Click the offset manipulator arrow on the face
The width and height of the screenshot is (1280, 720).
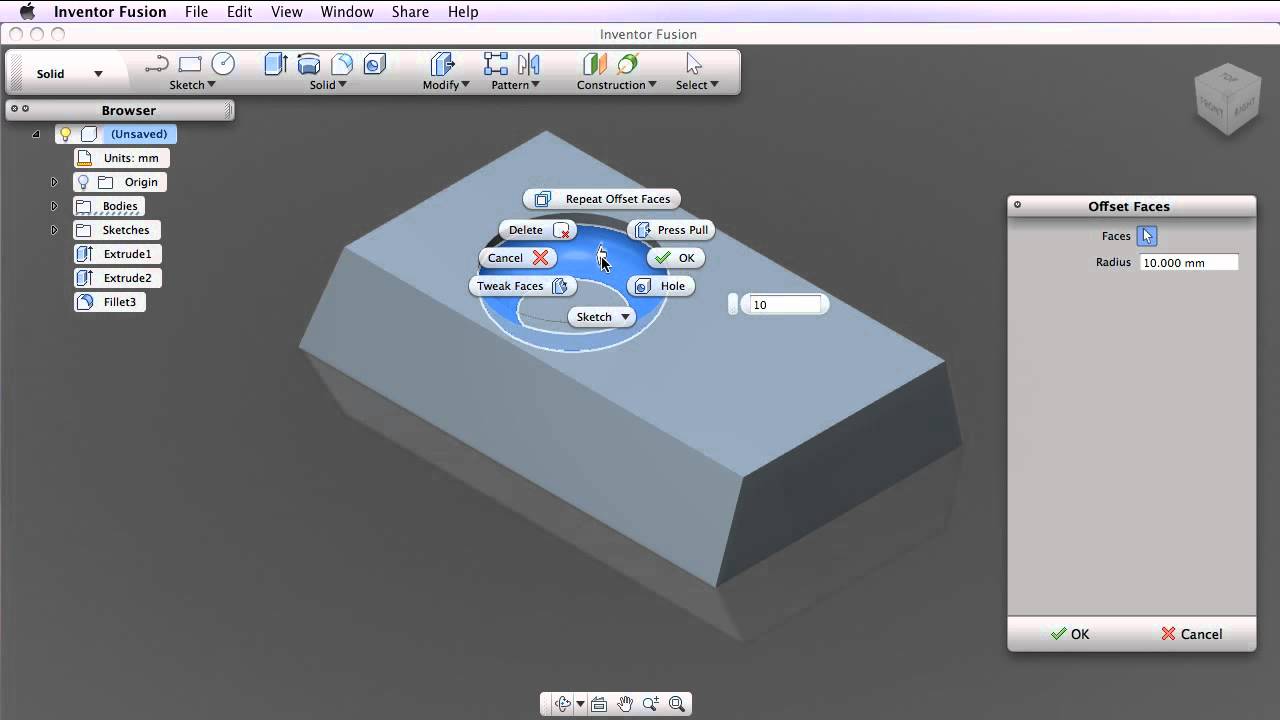(602, 253)
